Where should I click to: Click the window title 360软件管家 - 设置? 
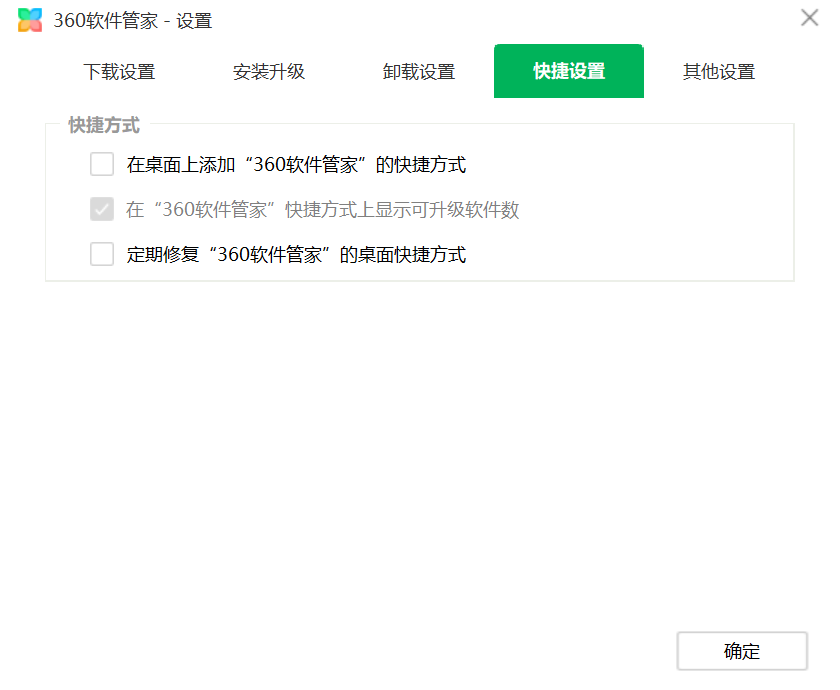tap(133, 21)
